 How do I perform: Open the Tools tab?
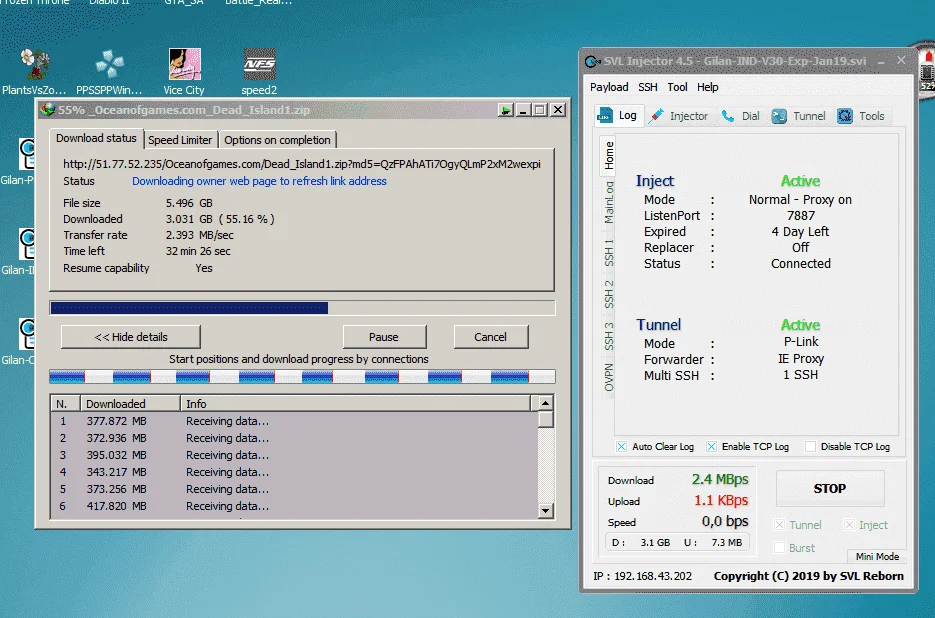coord(861,116)
